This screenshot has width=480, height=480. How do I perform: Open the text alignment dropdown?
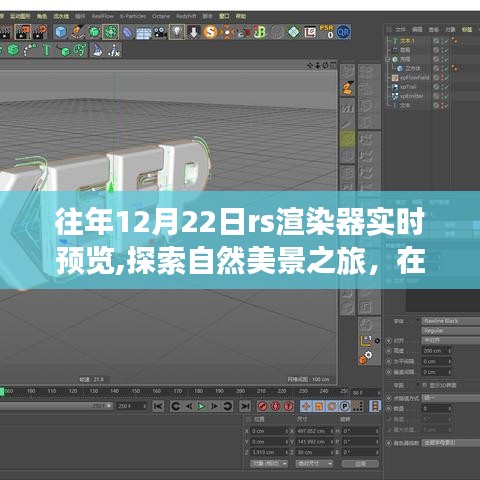click(x=451, y=340)
